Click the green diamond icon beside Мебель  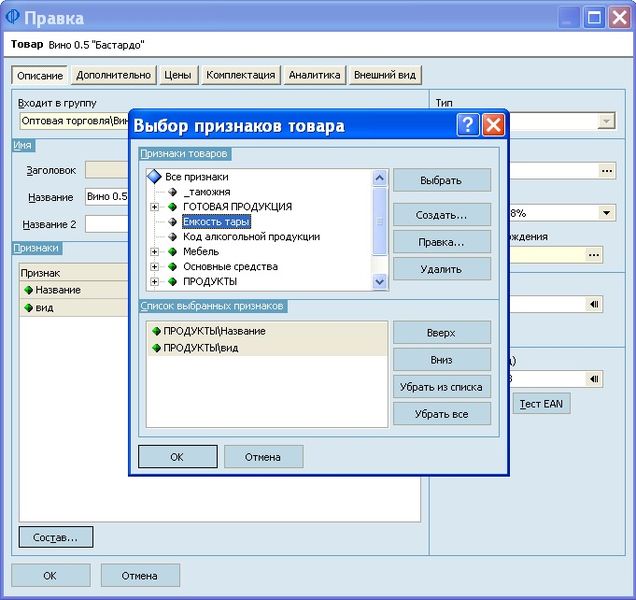172,252
